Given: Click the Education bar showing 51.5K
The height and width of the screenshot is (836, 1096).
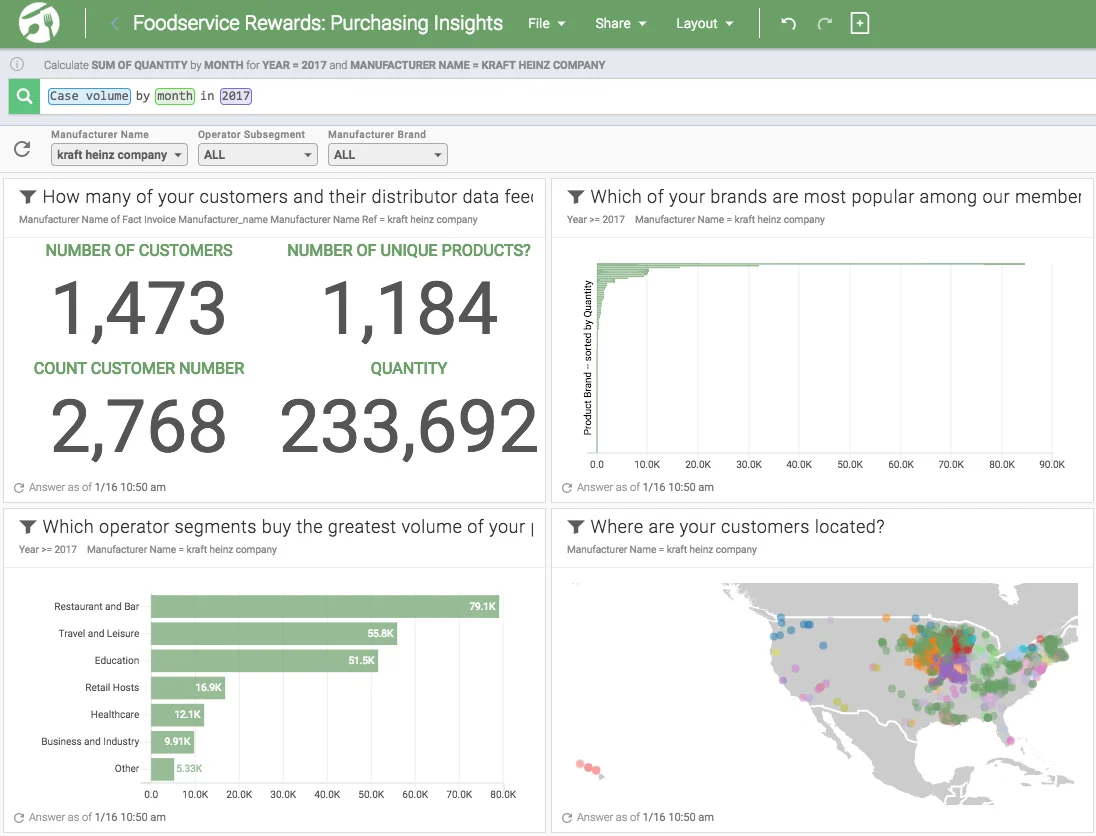Looking at the screenshot, I should (x=264, y=661).
